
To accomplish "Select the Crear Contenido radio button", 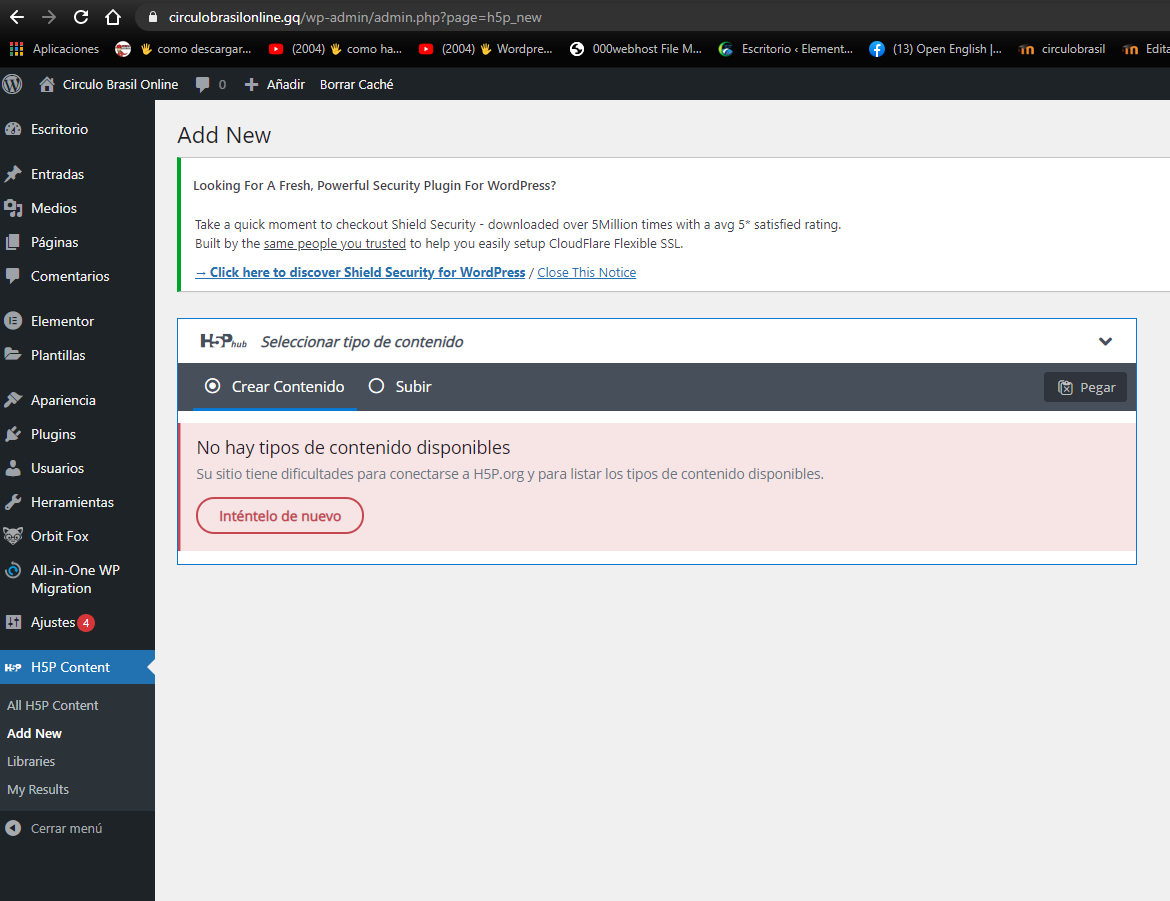I will click(x=213, y=386).
